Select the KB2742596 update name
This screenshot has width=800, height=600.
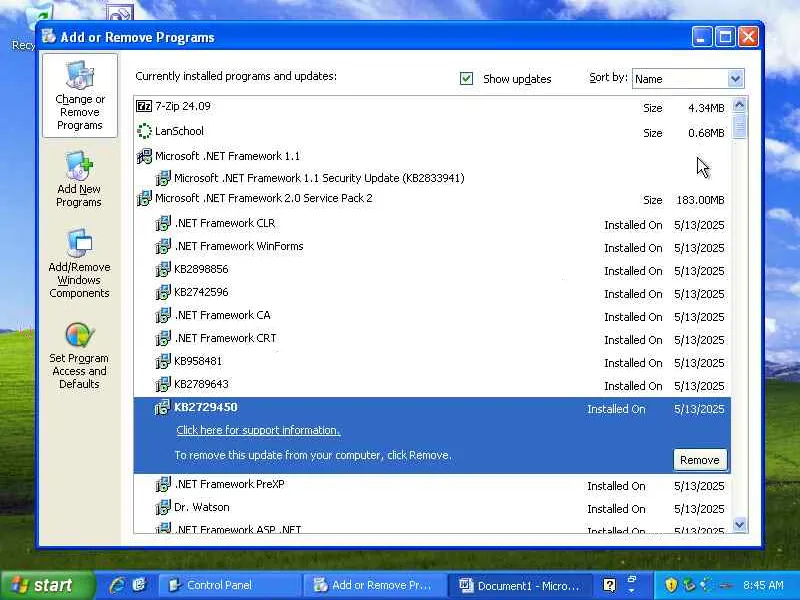pyautogui.click(x=201, y=292)
